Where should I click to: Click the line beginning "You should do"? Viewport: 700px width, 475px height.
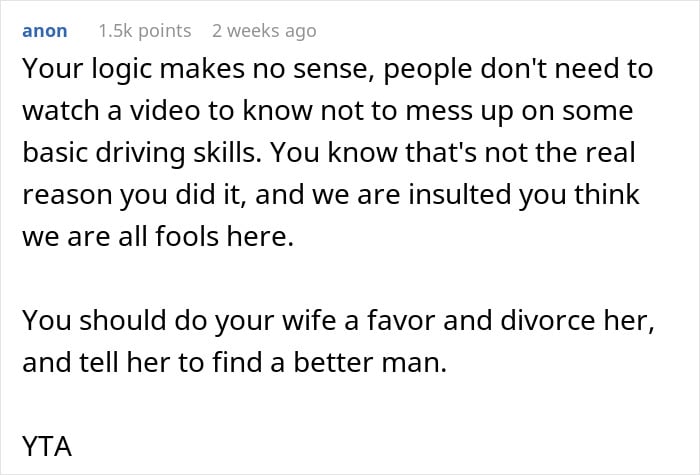point(338,321)
